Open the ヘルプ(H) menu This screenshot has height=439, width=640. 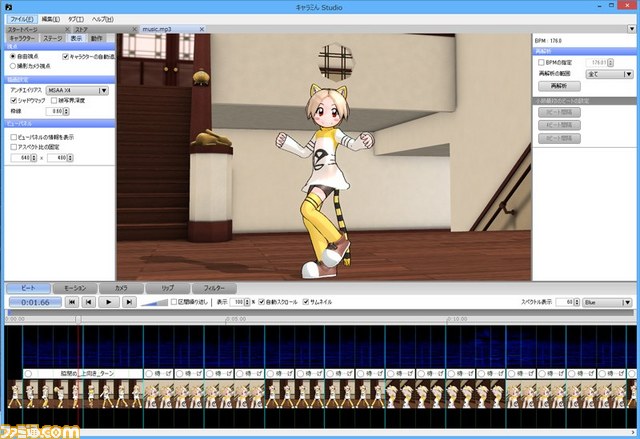[103, 19]
